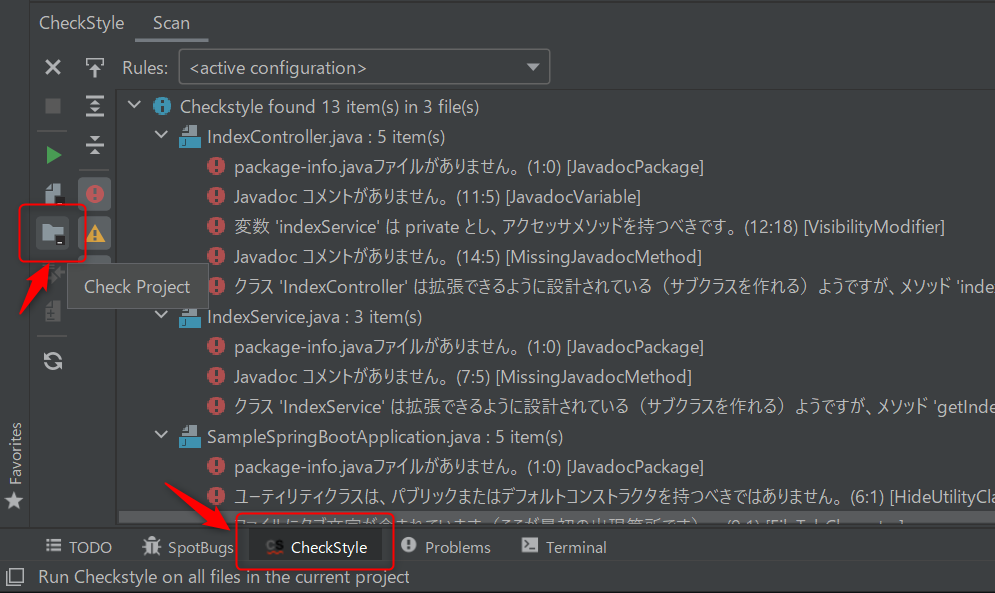This screenshot has width=995, height=593.
Task: Expand all result nodes
Action: (95, 106)
